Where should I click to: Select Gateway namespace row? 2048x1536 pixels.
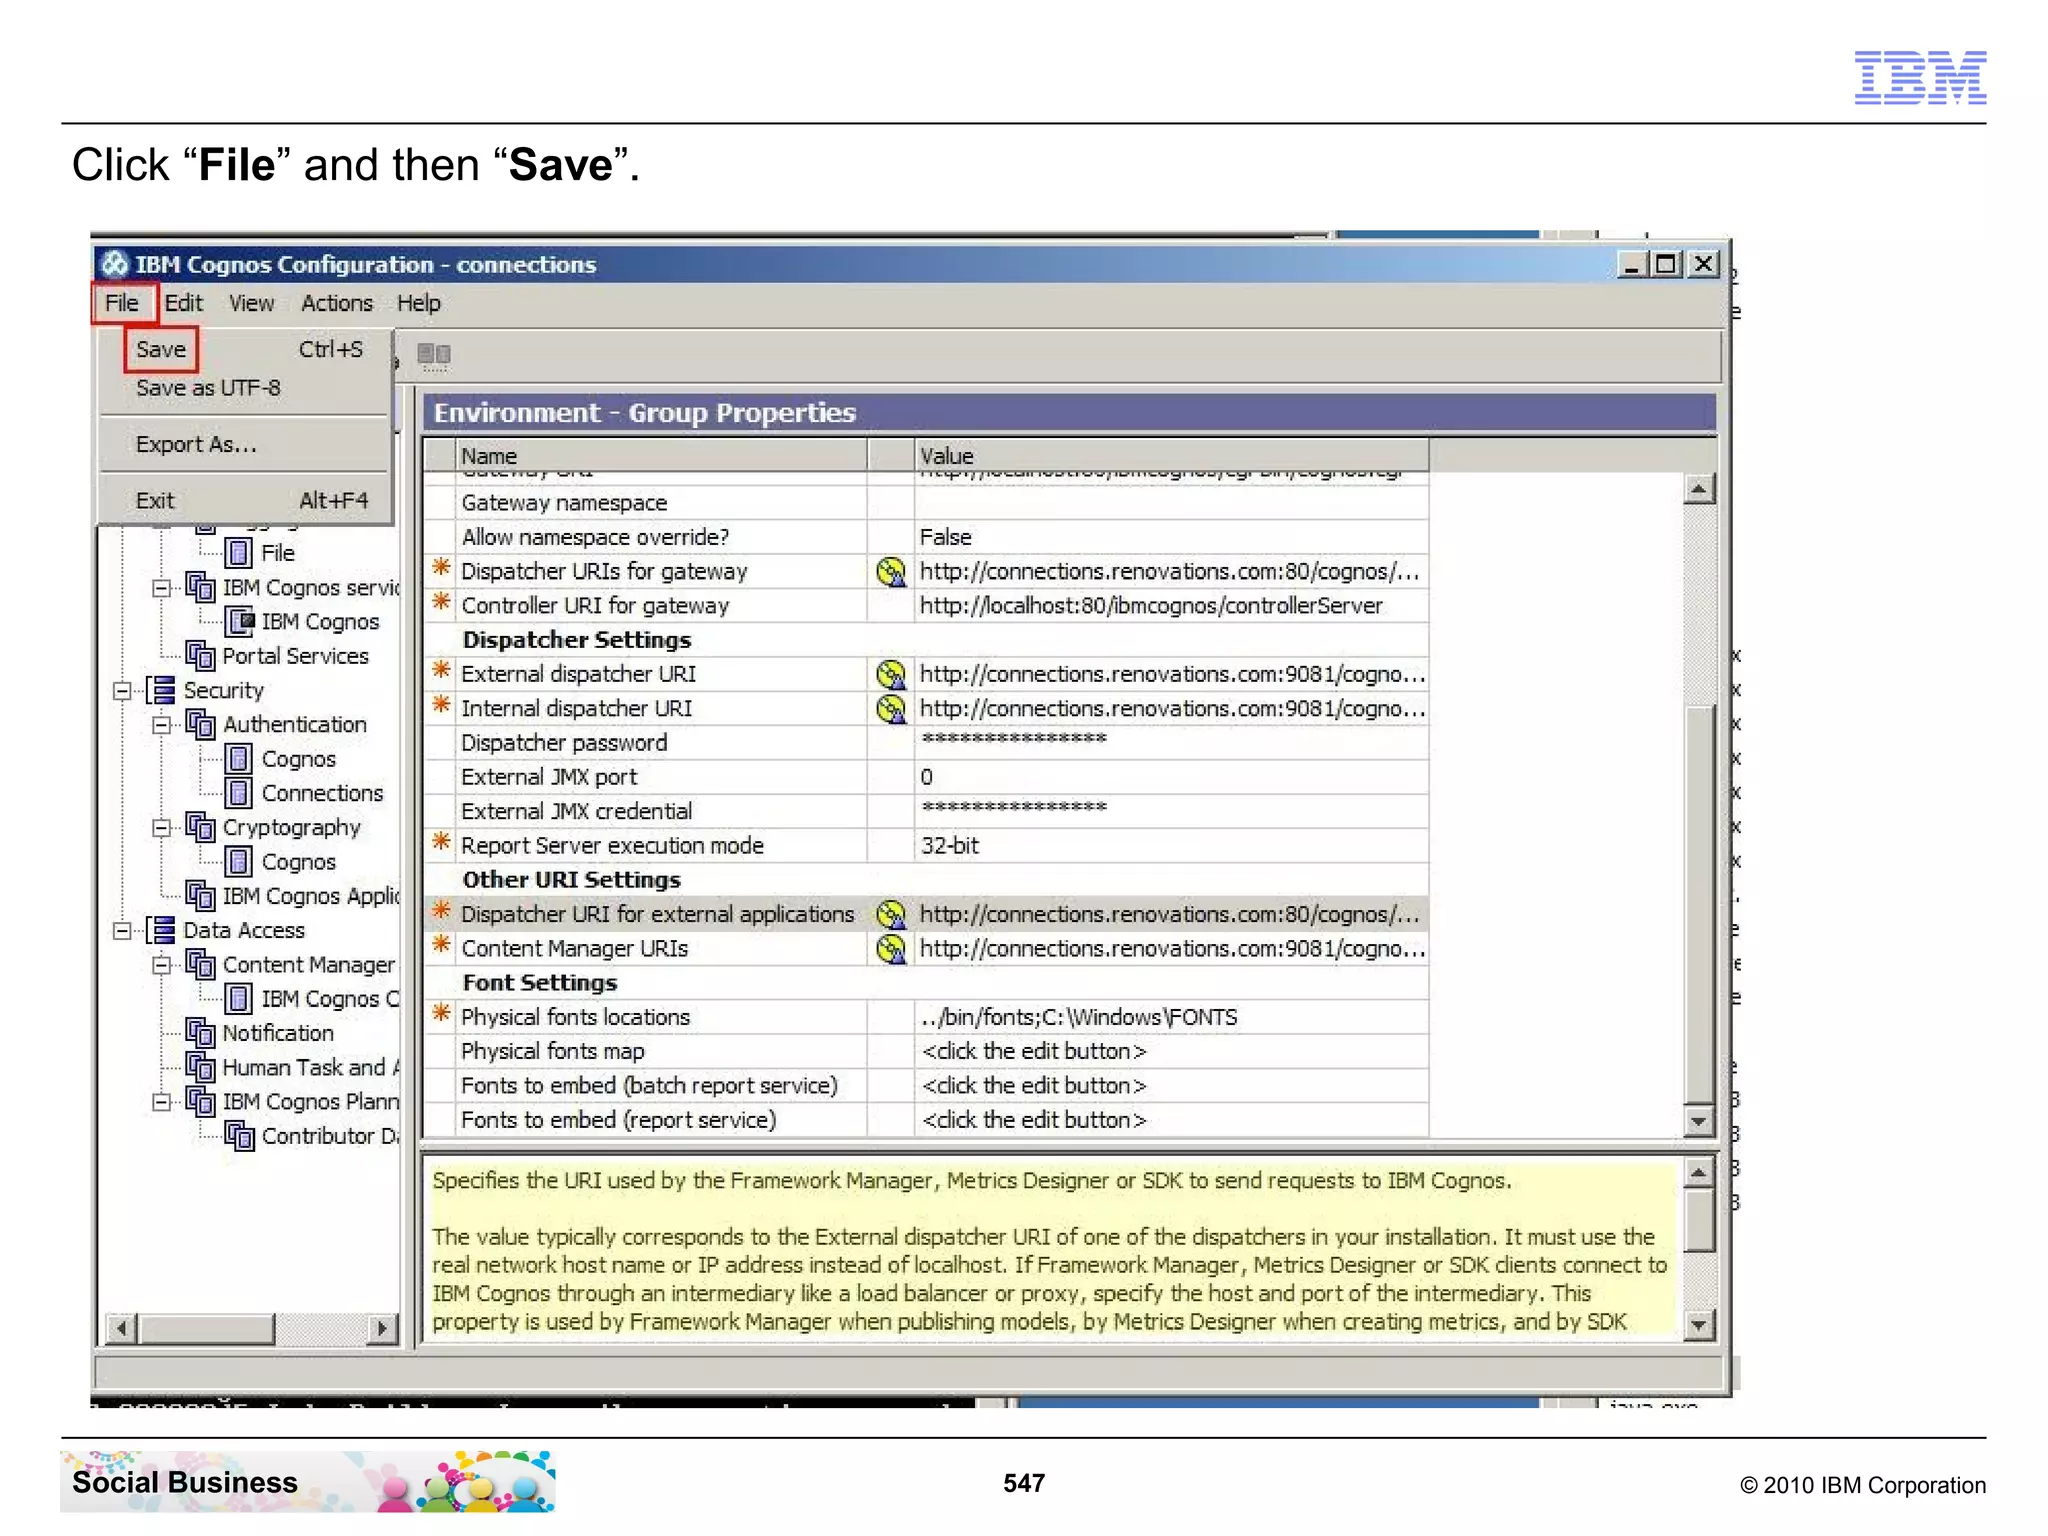[926, 503]
